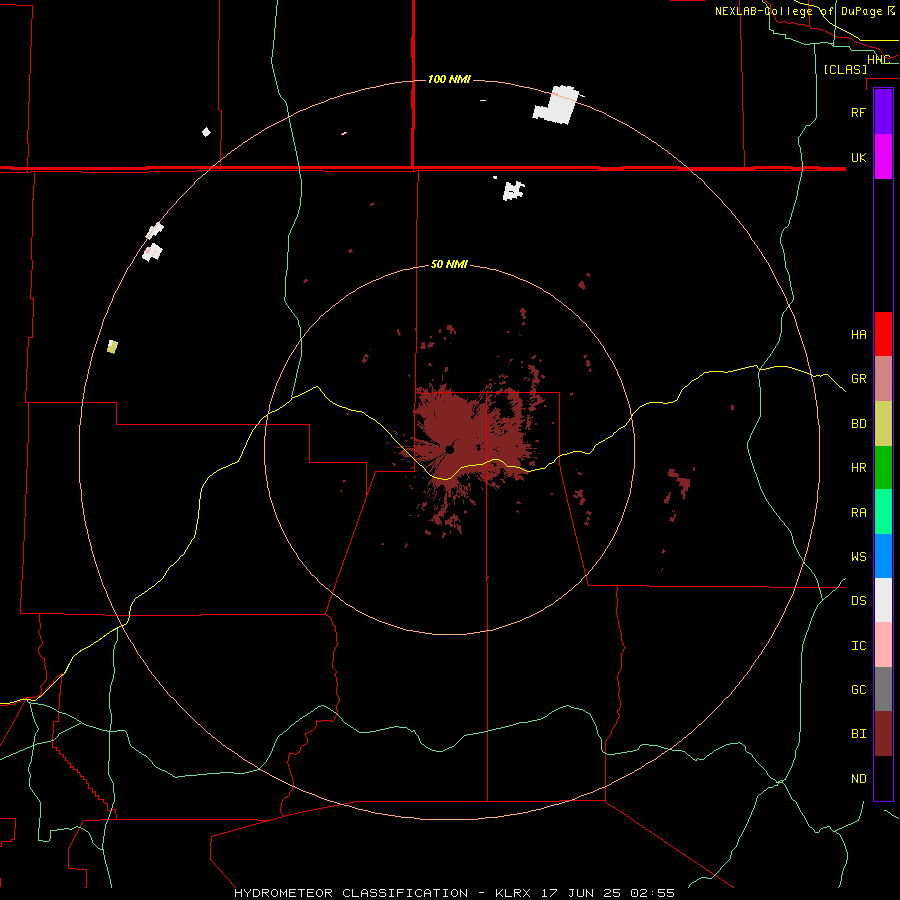
Task: Click the 100 NMI range ring label
Action: pyautogui.click(x=449, y=79)
